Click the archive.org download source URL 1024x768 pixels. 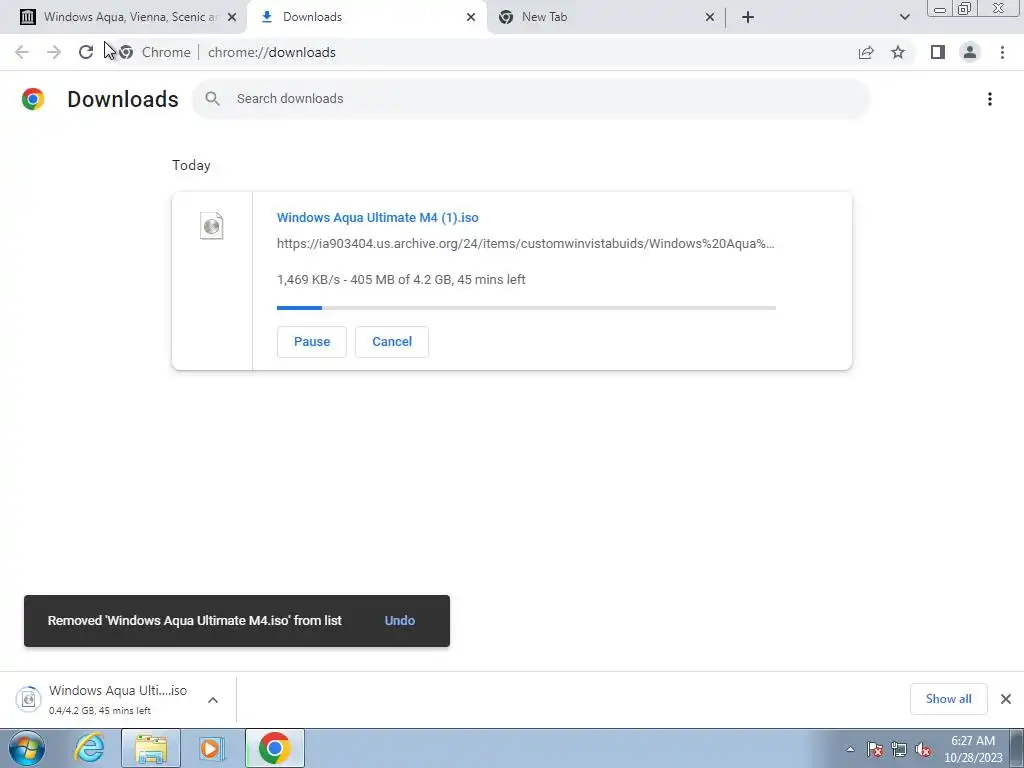point(526,244)
